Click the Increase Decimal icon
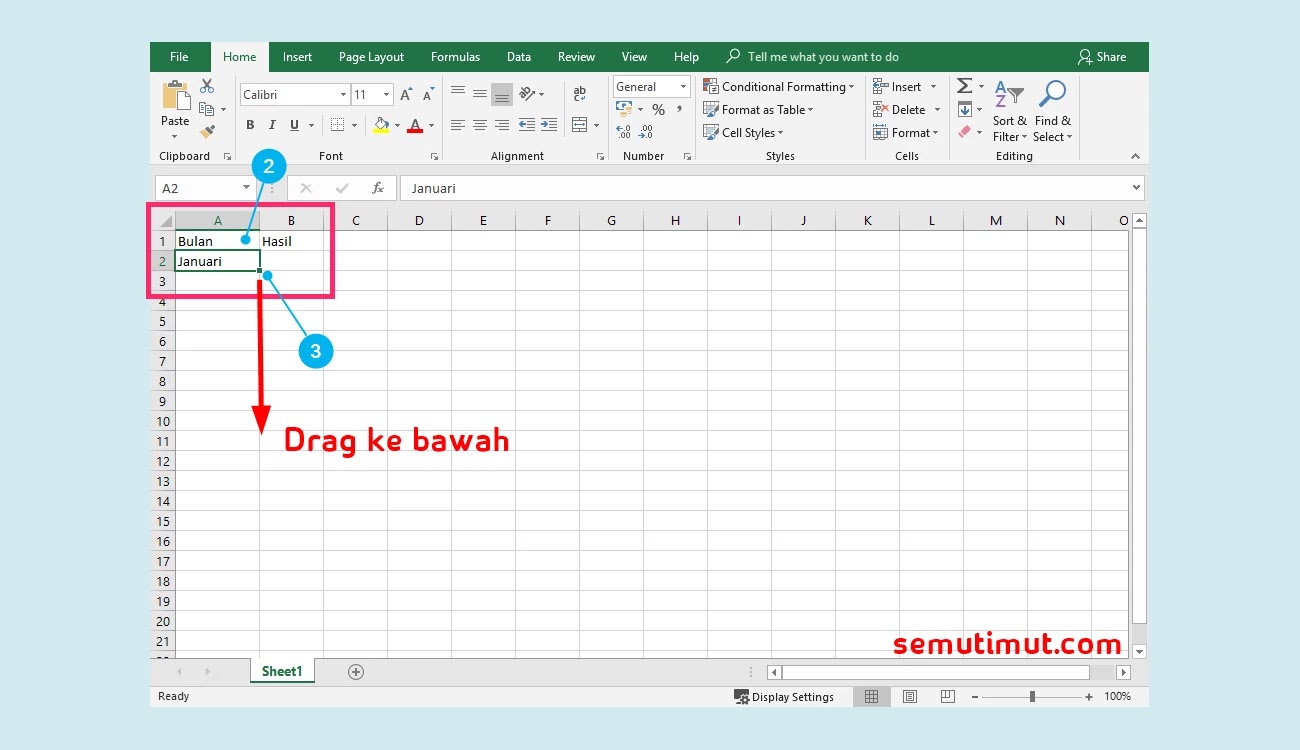This screenshot has width=1300, height=750. point(625,131)
